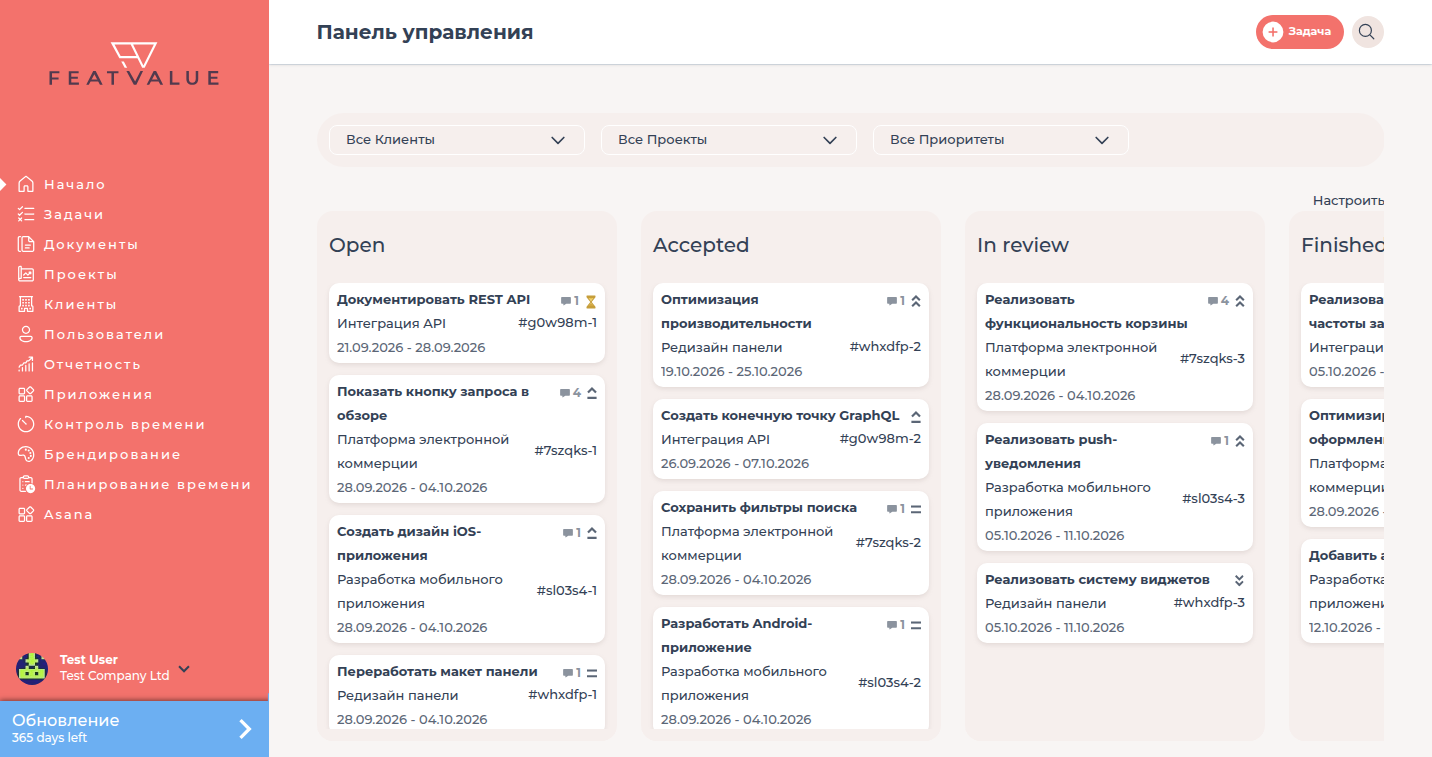Click task ID #sl03s4-1

567,591
